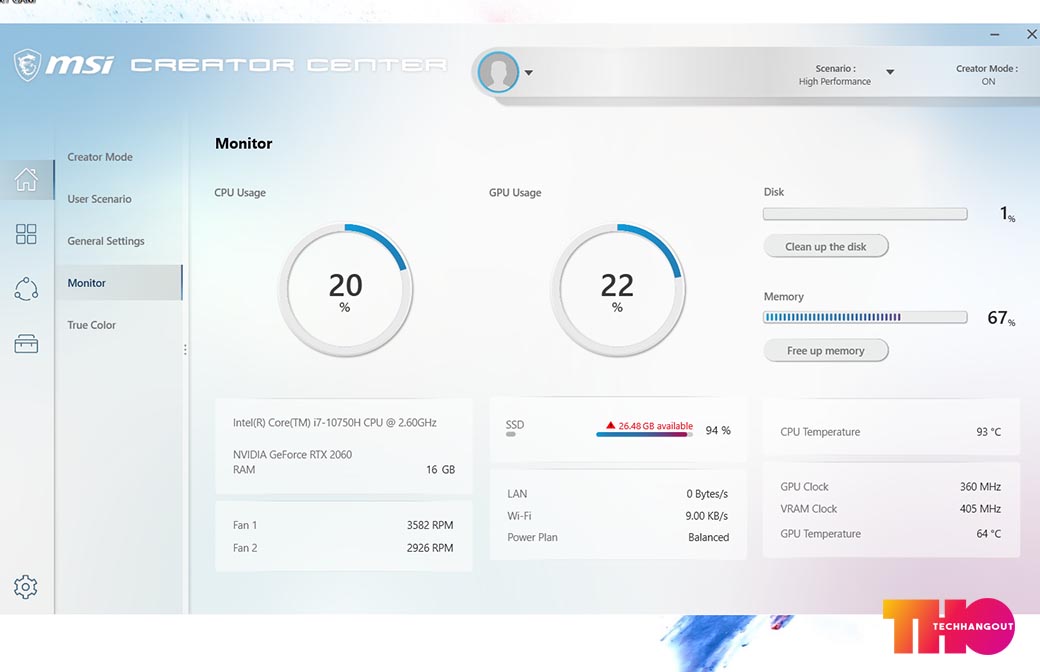The height and width of the screenshot is (672, 1040).
Task: Click the LAN 0 Bytes/s value
Action: (x=707, y=494)
